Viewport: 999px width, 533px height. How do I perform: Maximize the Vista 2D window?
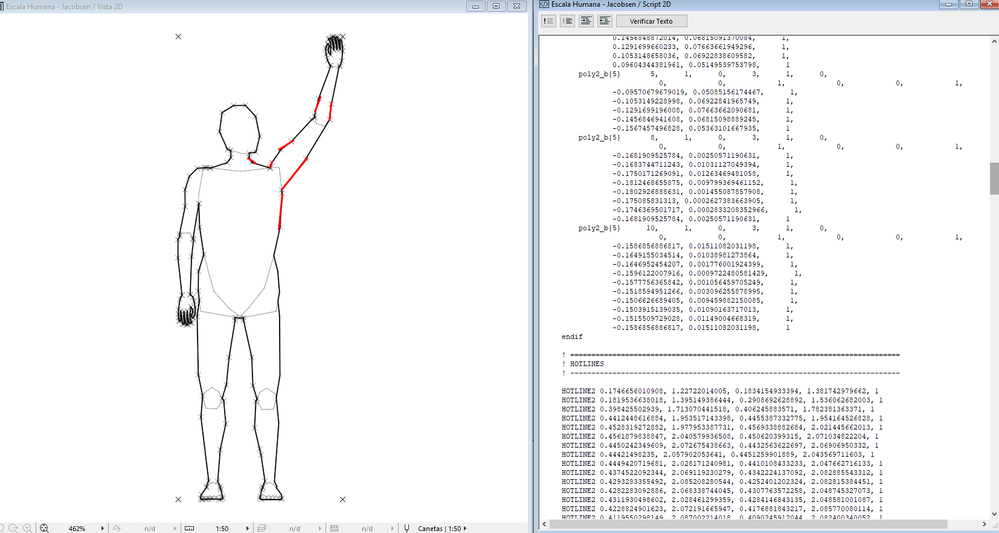496,6
